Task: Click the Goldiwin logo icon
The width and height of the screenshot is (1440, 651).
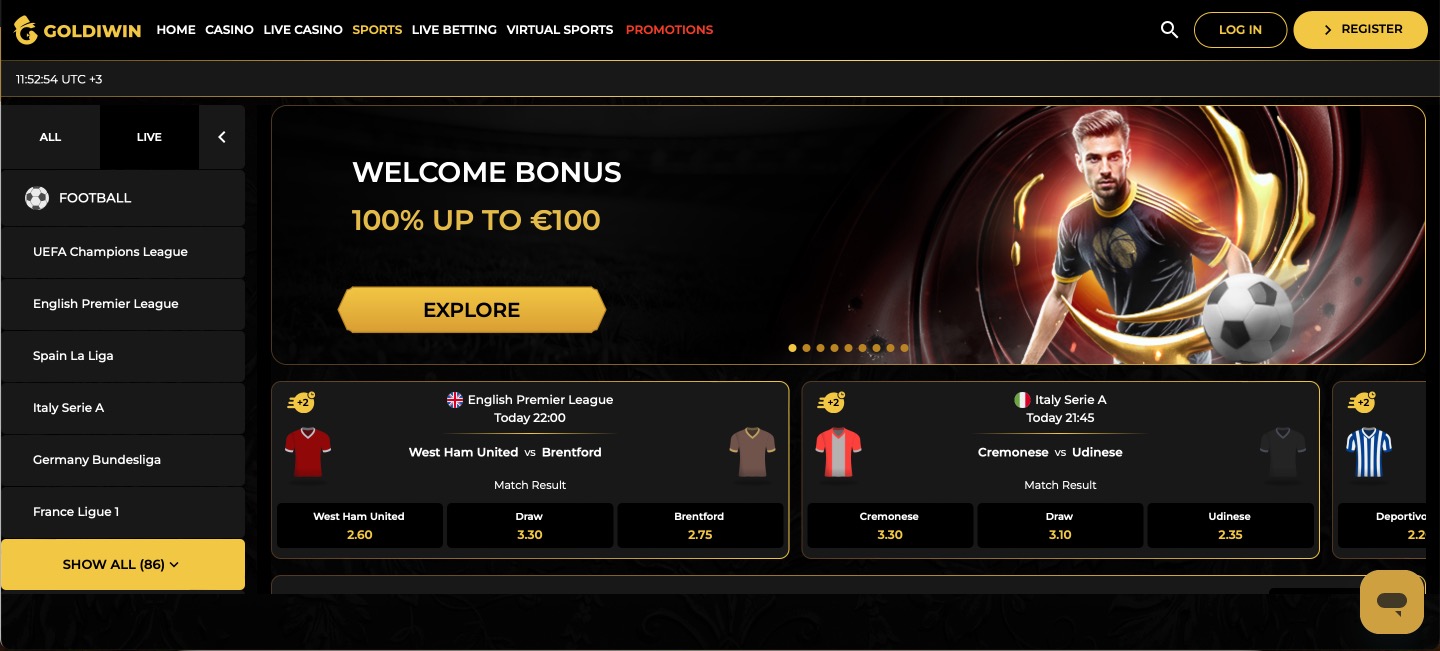Action: click(x=25, y=30)
